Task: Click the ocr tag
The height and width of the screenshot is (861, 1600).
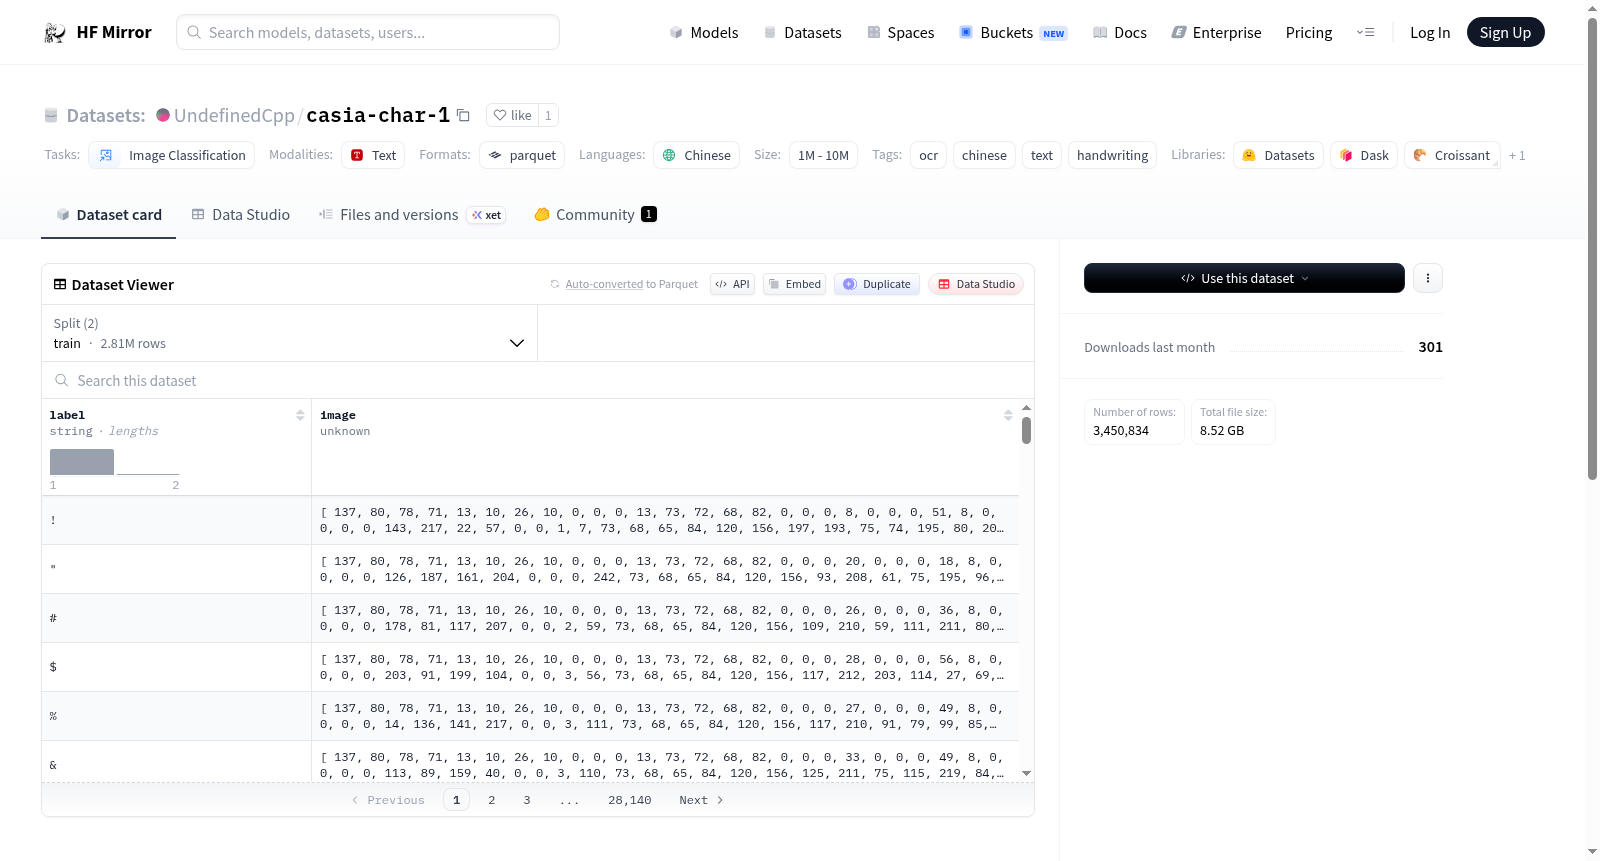Action: pos(929,155)
